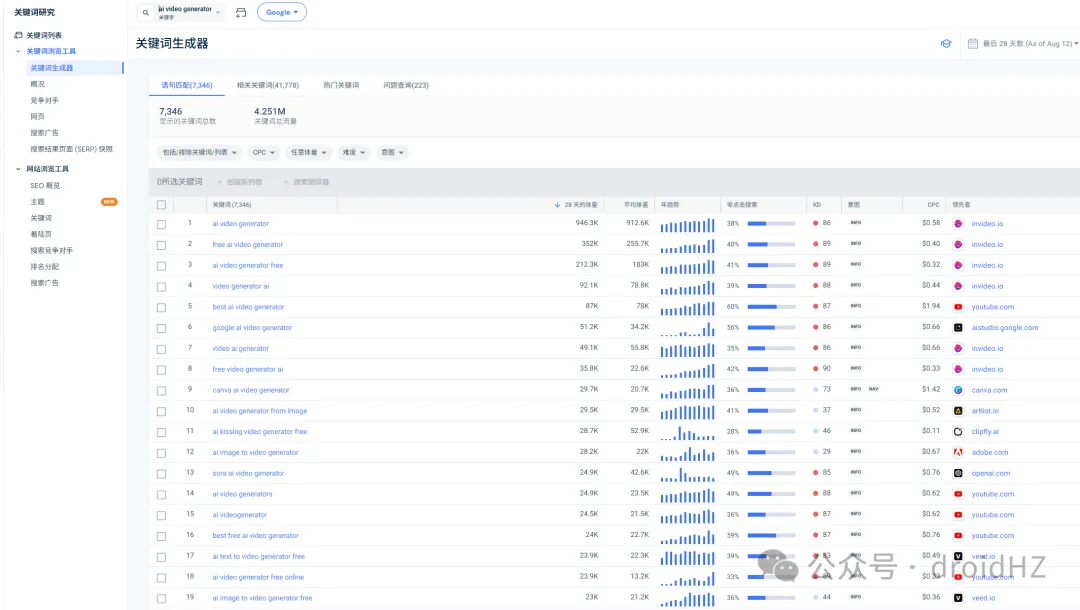
Task: Click the Canva icon beside canva.com
Action: [958, 390]
